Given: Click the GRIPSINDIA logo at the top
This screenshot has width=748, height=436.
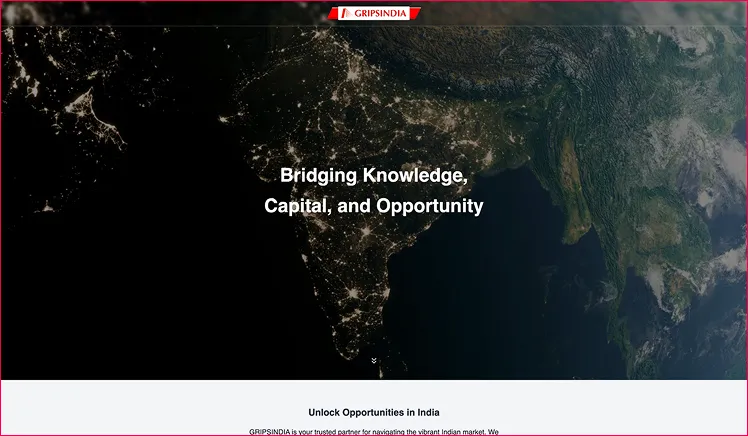Looking at the screenshot, I should coord(374,13).
